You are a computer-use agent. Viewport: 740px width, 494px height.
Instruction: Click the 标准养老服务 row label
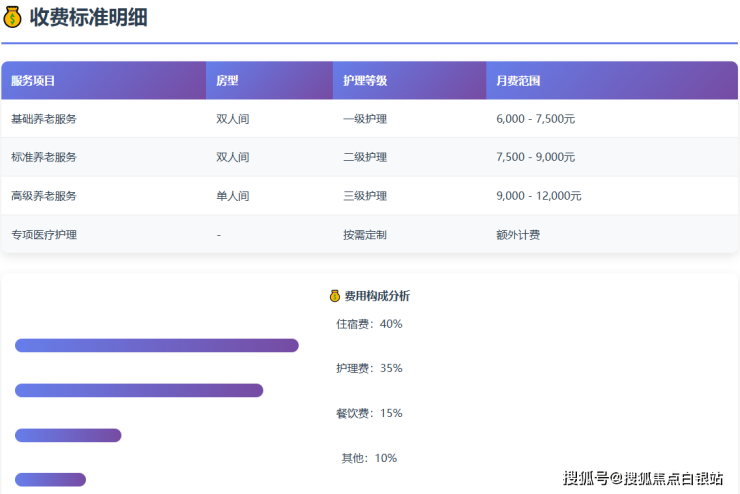pyautogui.click(x=43, y=157)
